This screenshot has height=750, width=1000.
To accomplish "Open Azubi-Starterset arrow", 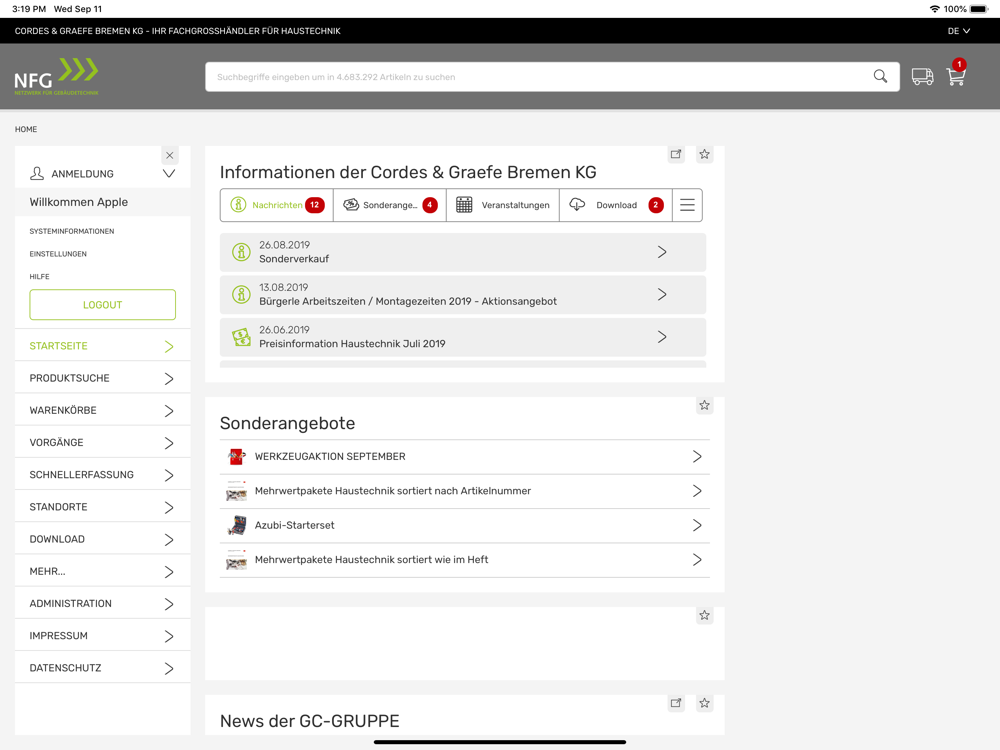I will point(697,526).
